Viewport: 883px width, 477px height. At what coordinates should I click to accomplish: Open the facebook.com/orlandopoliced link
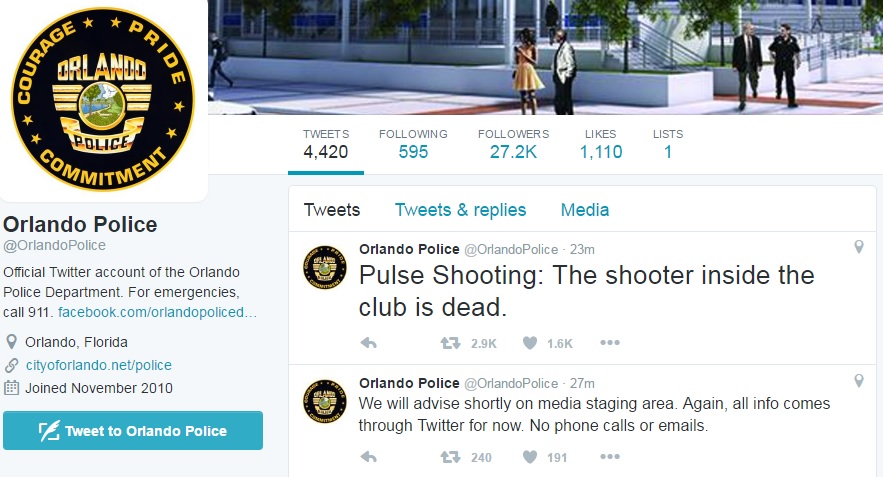click(157, 312)
